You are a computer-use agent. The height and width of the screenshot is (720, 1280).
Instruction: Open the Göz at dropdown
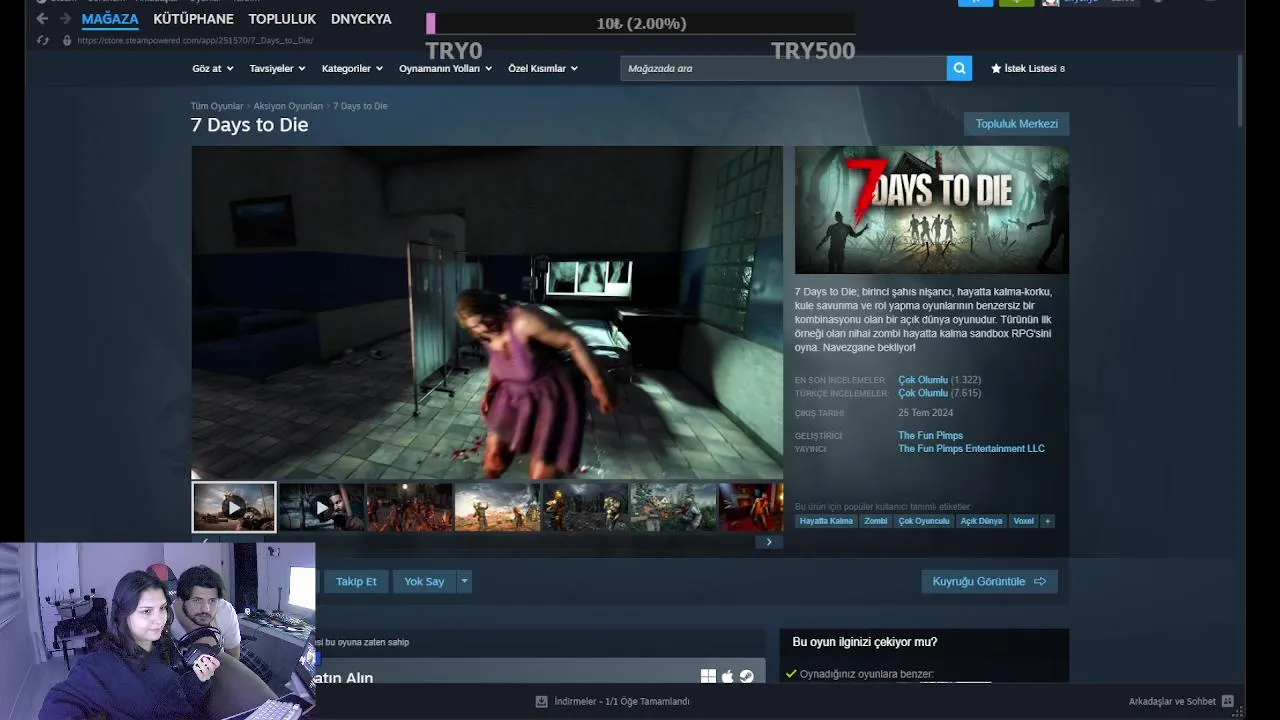click(x=212, y=68)
